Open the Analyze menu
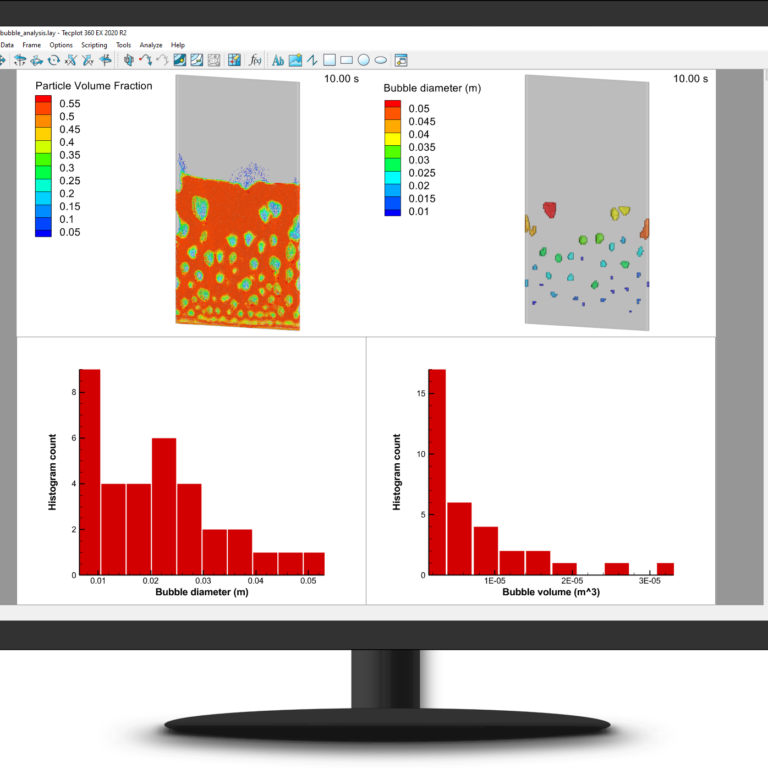The width and height of the screenshot is (768, 768). [151, 45]
